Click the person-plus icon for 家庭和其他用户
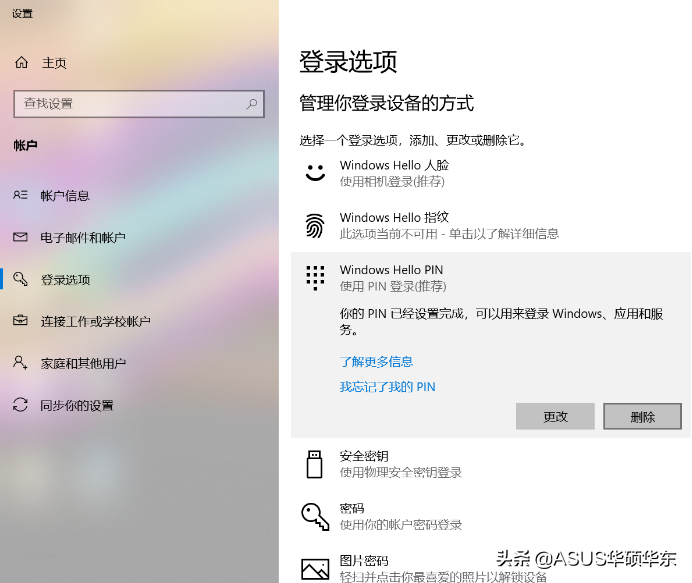 [20, 362]
